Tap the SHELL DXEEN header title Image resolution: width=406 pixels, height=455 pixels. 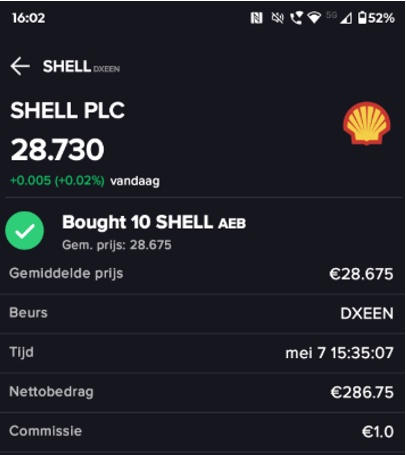click(81, 66)
